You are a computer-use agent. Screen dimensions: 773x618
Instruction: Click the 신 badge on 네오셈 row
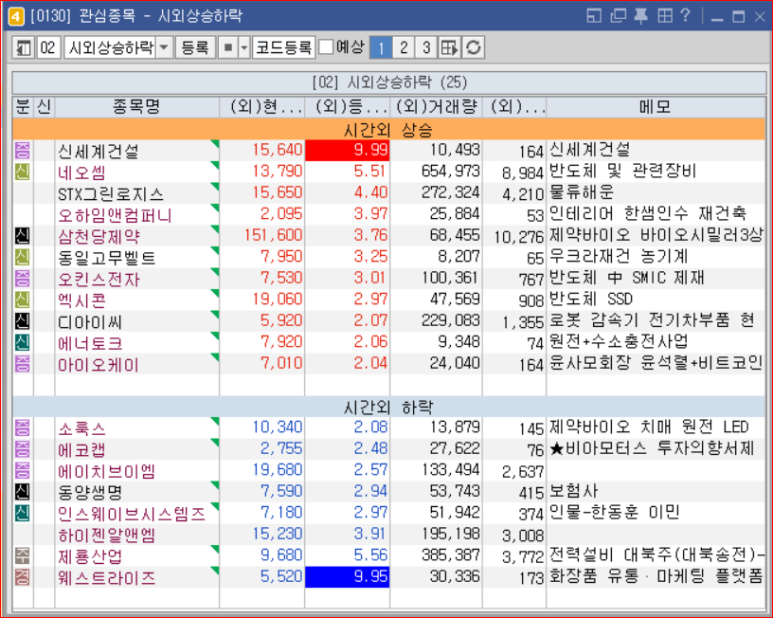(x=22, y=172)
